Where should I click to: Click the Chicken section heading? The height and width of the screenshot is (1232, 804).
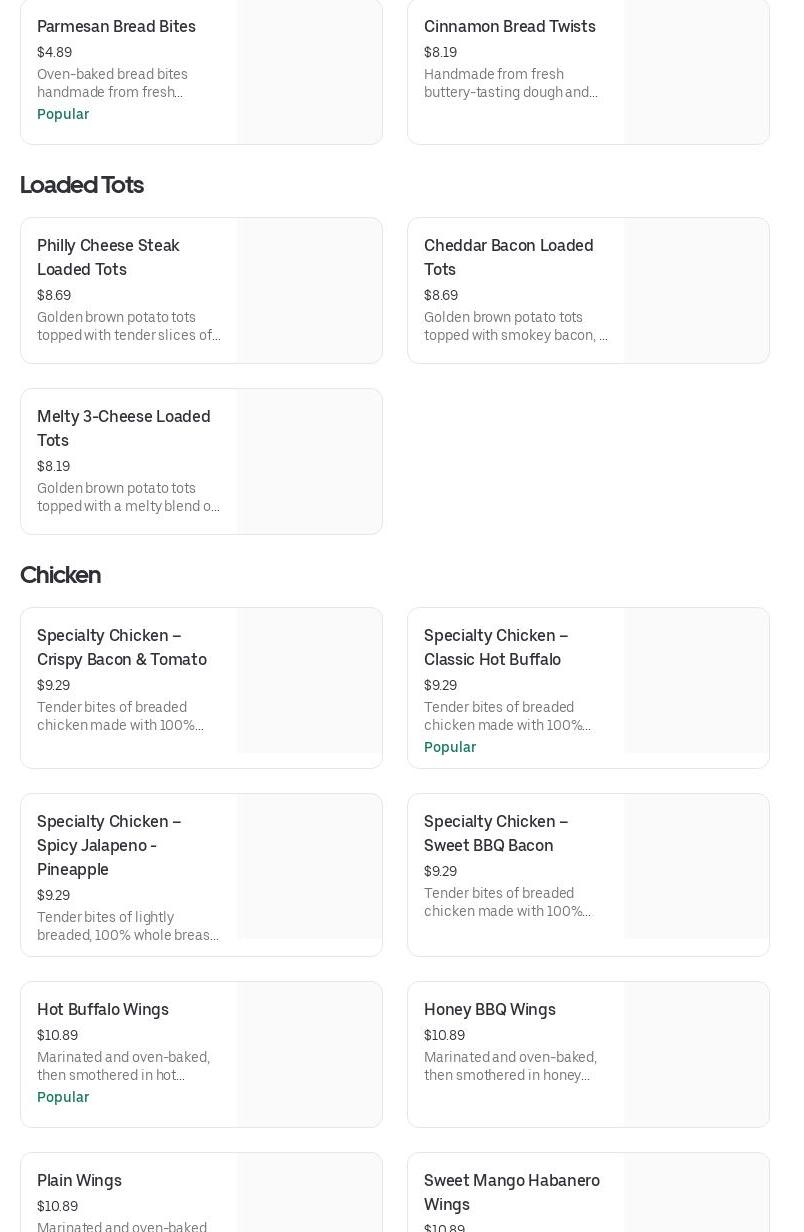point(60,575)
